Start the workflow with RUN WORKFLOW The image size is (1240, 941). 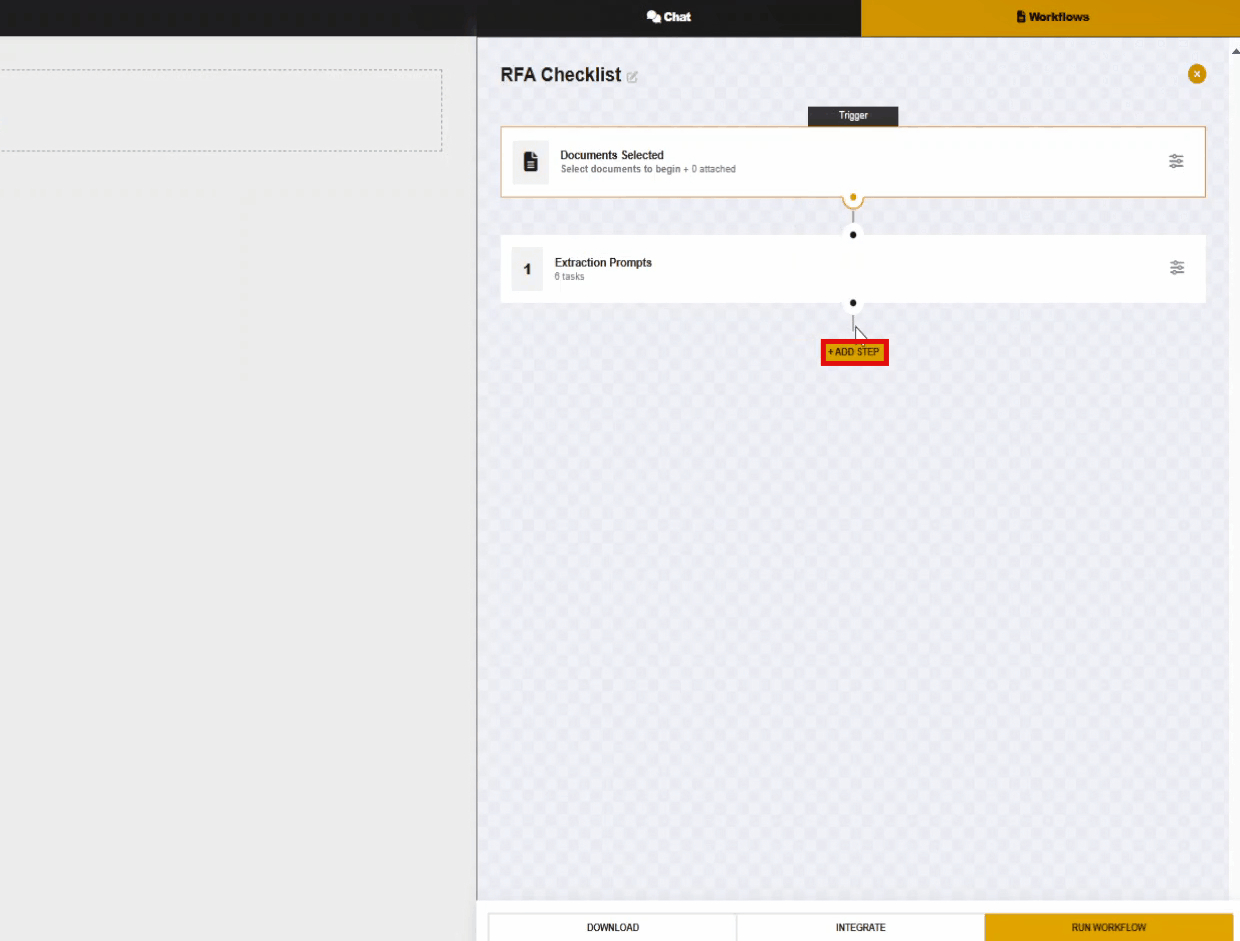click(1108, 927)
